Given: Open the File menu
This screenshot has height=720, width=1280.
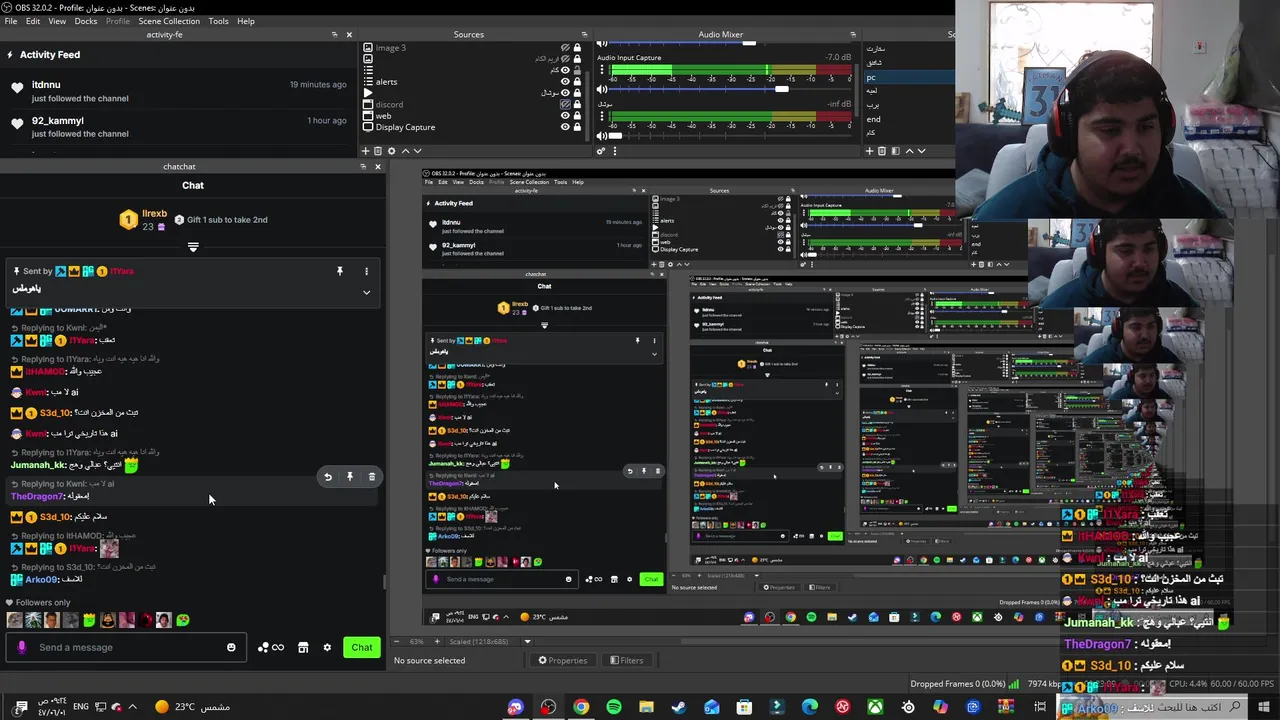Looking at the screenshot, I should pyautogui.click(x=10, y=21).
